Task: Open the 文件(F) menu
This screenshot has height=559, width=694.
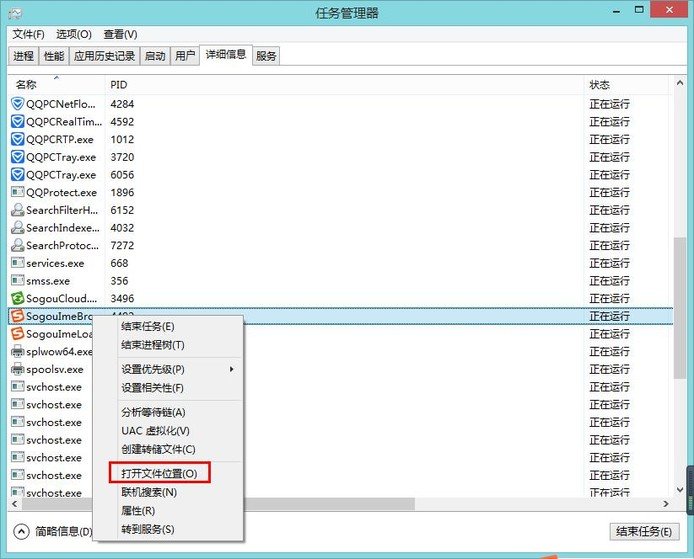Action: coord(28,35)
